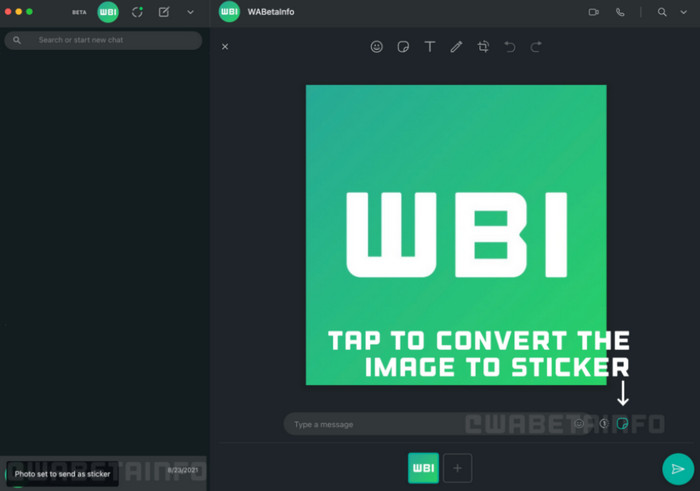The width and height of the screenshot is (700, 491).
Task: Add a sticker to the image
Action: (x=403, y=46)
